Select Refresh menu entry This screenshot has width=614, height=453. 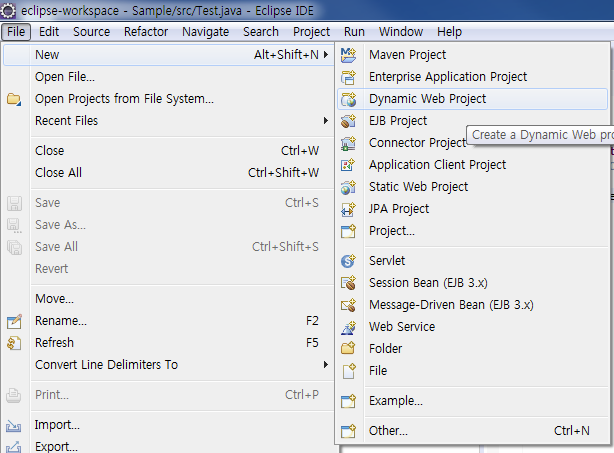click(x=168, y=343)
